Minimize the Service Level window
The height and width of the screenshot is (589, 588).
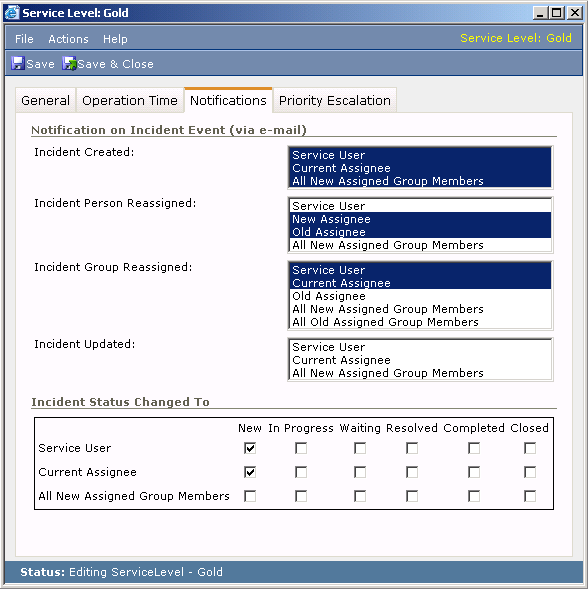[540, 13]
